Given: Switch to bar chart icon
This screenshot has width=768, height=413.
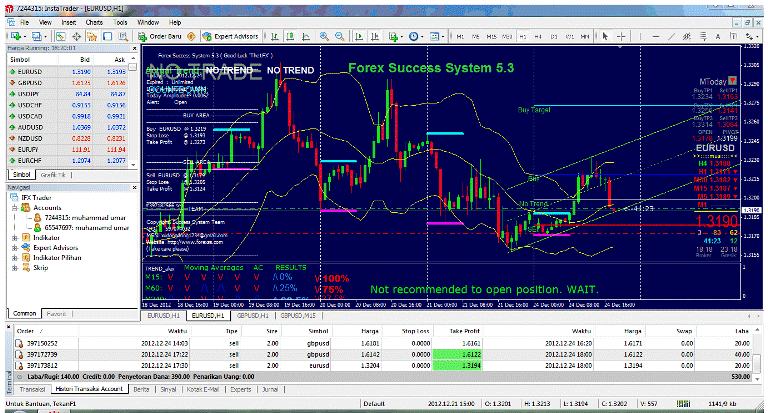Looking at the screenshot, I should [275, 36].
